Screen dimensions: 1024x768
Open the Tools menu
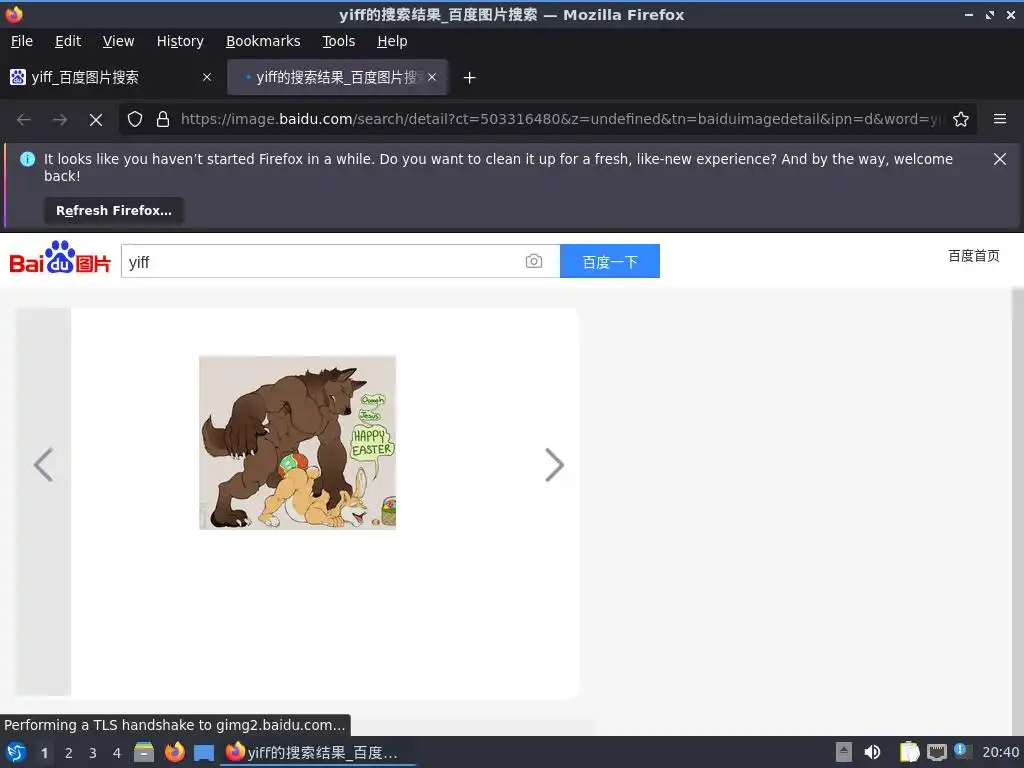tap(338, 41)
